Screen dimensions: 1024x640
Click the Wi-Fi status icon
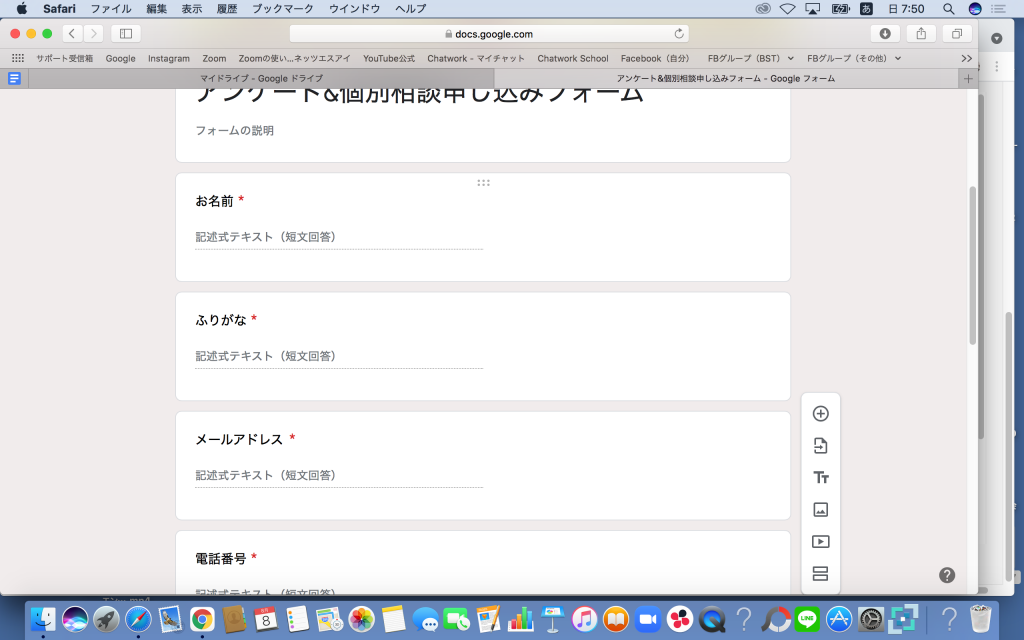[788, 8]
